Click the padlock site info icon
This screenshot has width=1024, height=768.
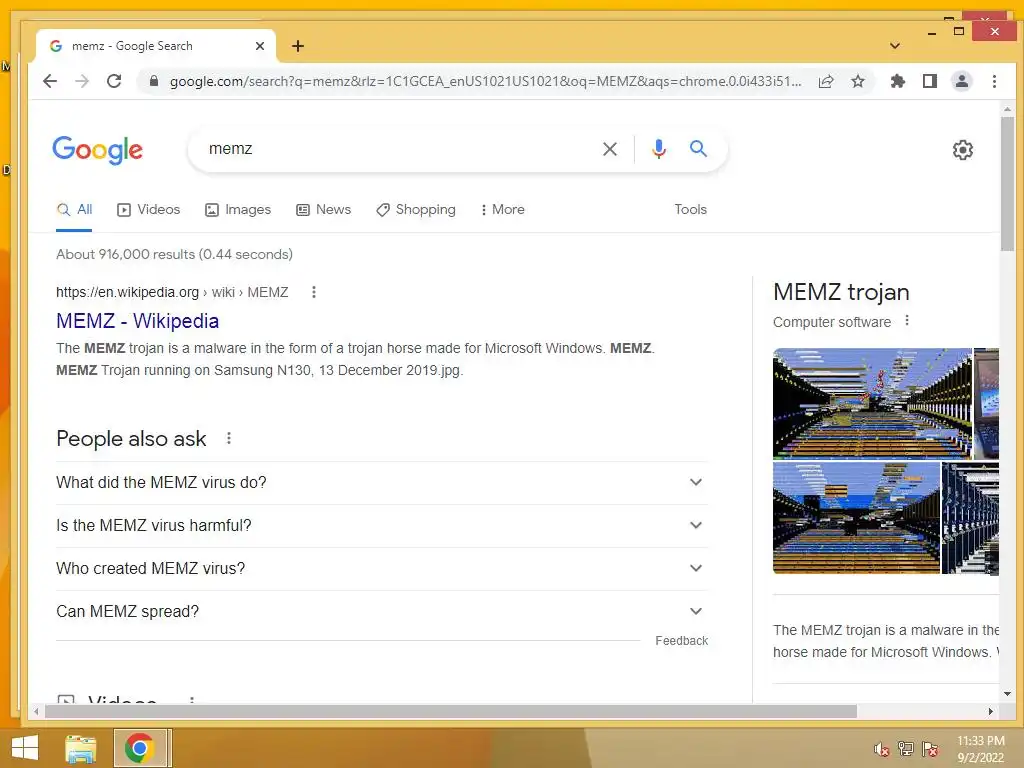(154, 81)
